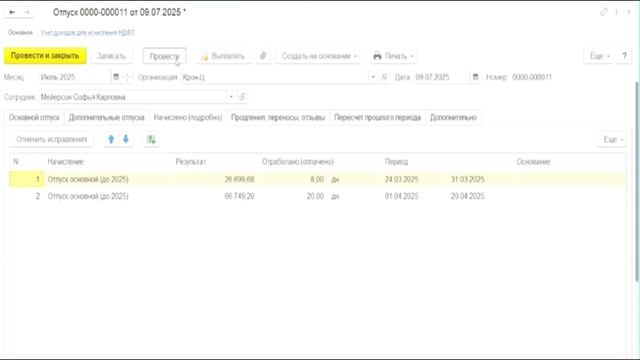Click the N column header
This screenshot has height=360, width=640.
point(16,162)
